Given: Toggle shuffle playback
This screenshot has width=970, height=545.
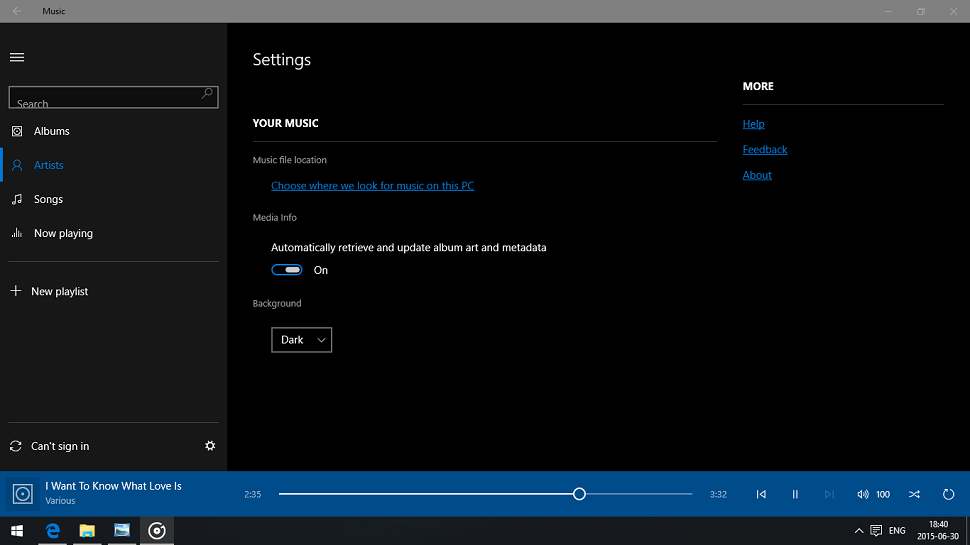Looking at the screenshot, I should coord(914,494).
